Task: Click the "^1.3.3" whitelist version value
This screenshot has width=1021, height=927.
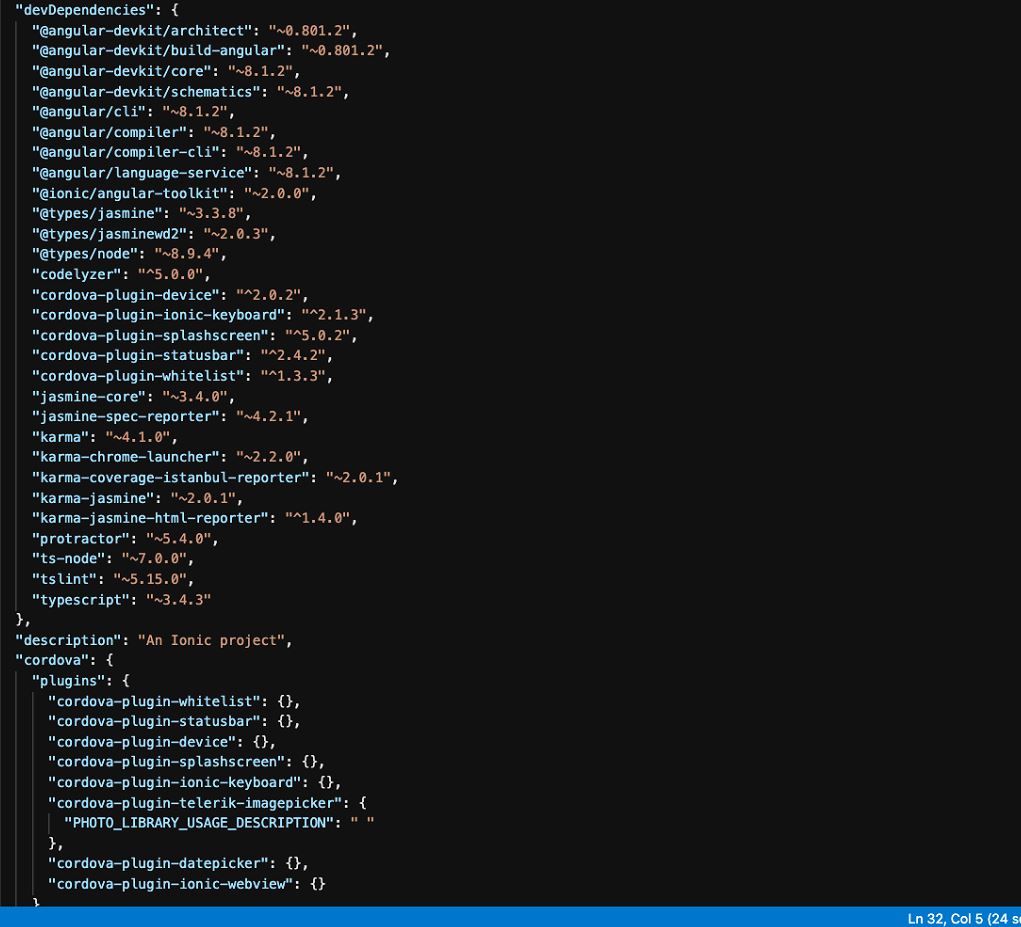Action: click(x=292, y=376)
